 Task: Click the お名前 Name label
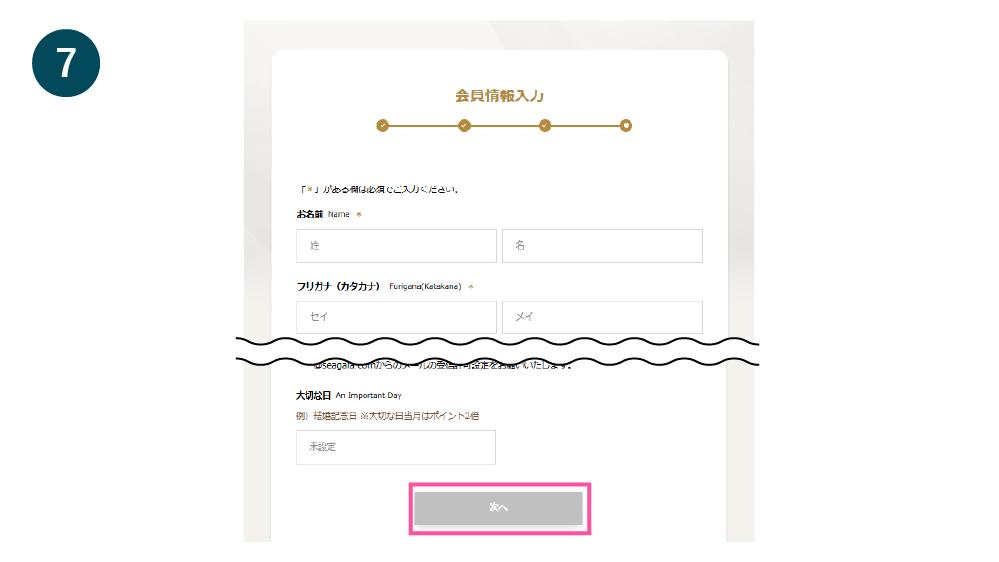322,214
